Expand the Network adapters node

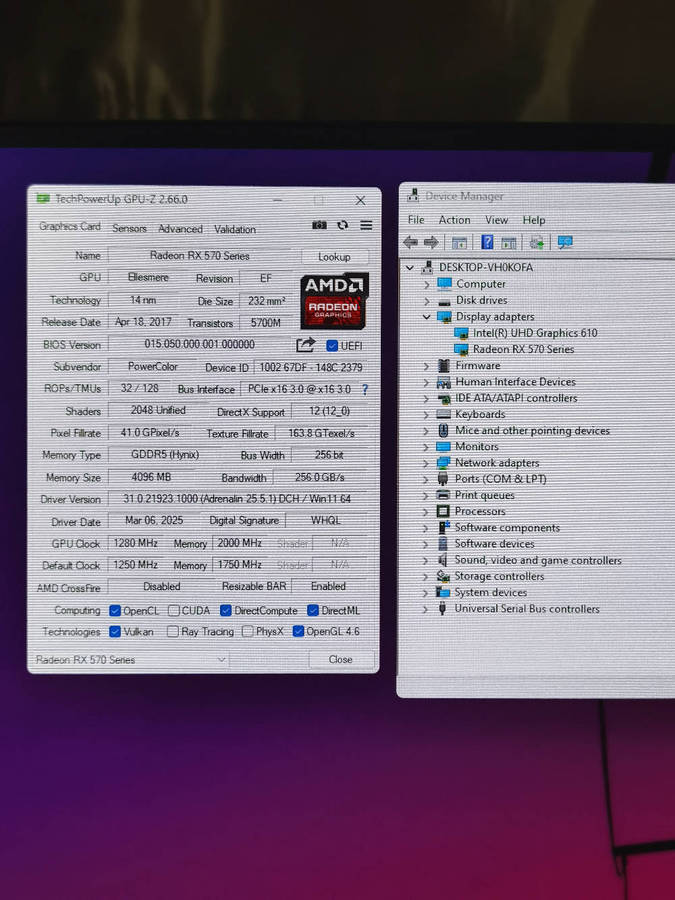click(x=427, y=463)
